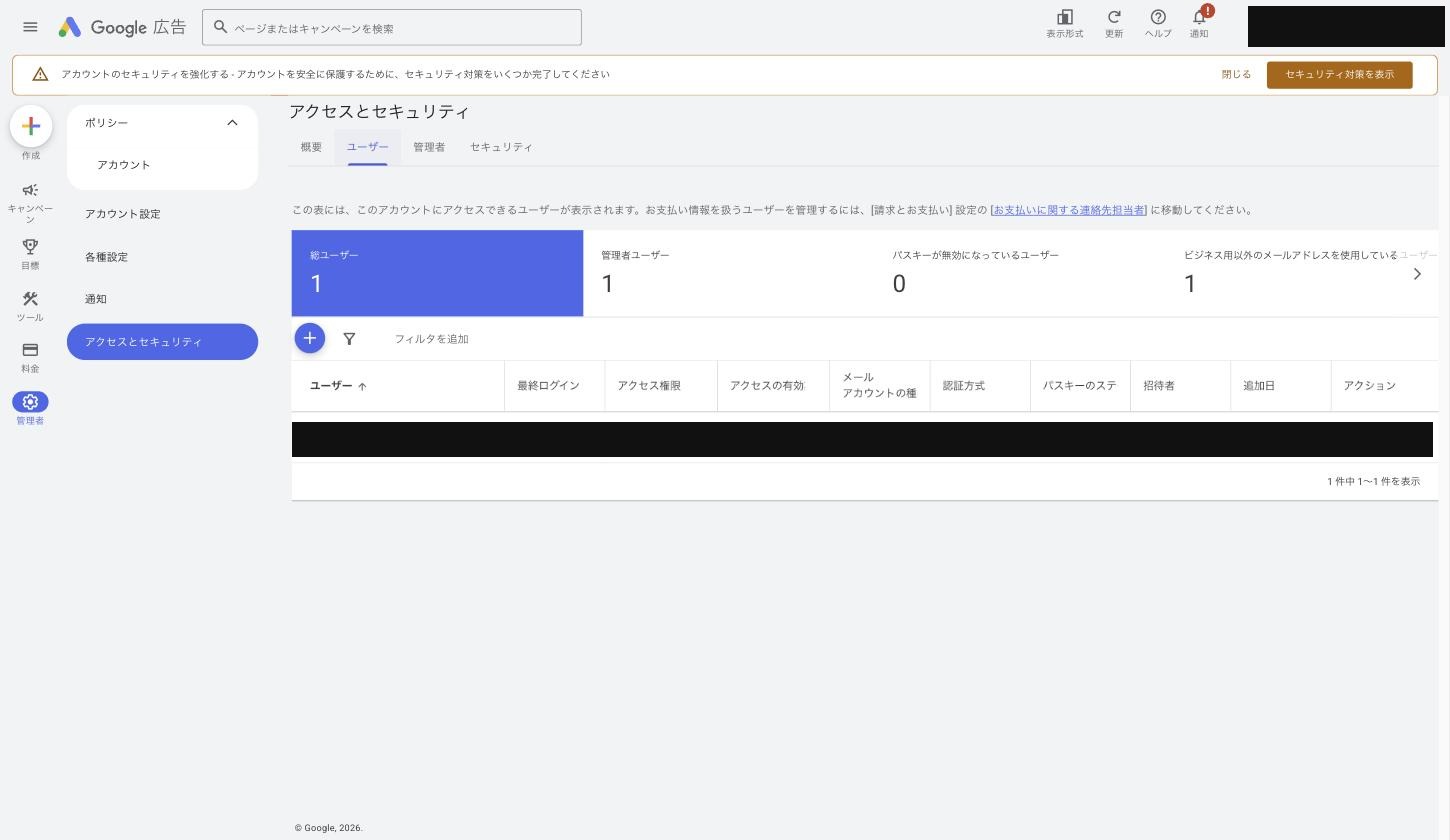
Task: Open 料金 billing icon
Action: [30, 357]
